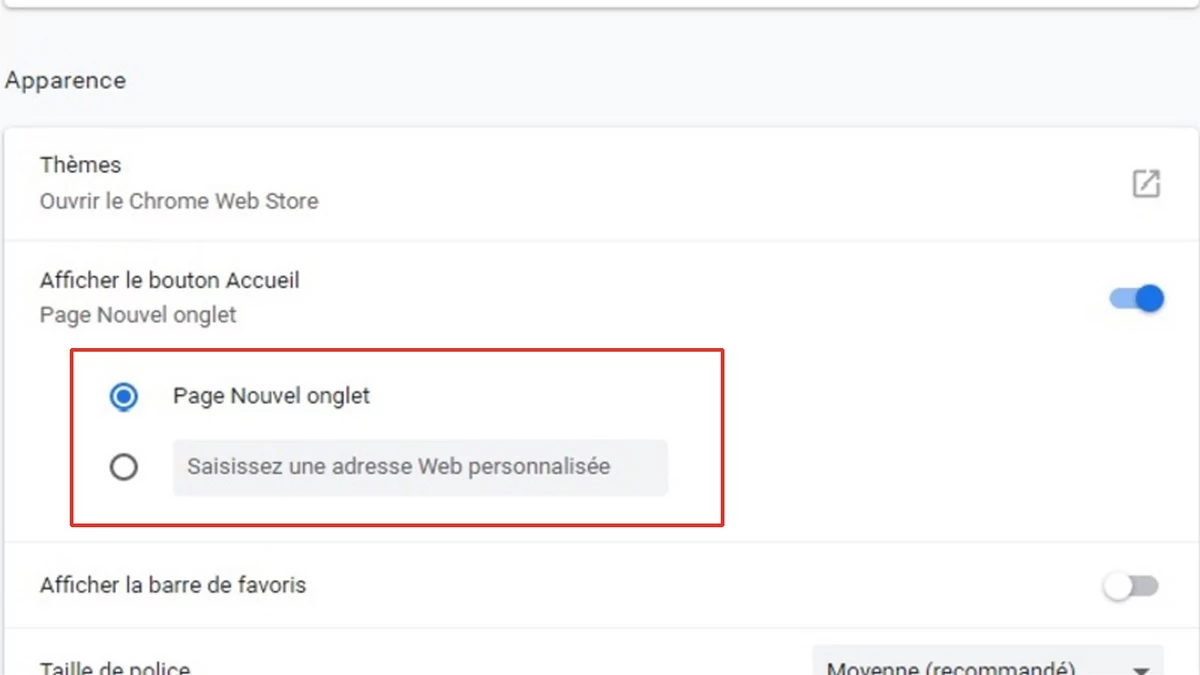
Task: Disable the Afficher le bouton Accueil toggle
Action: coord(1137,298)
